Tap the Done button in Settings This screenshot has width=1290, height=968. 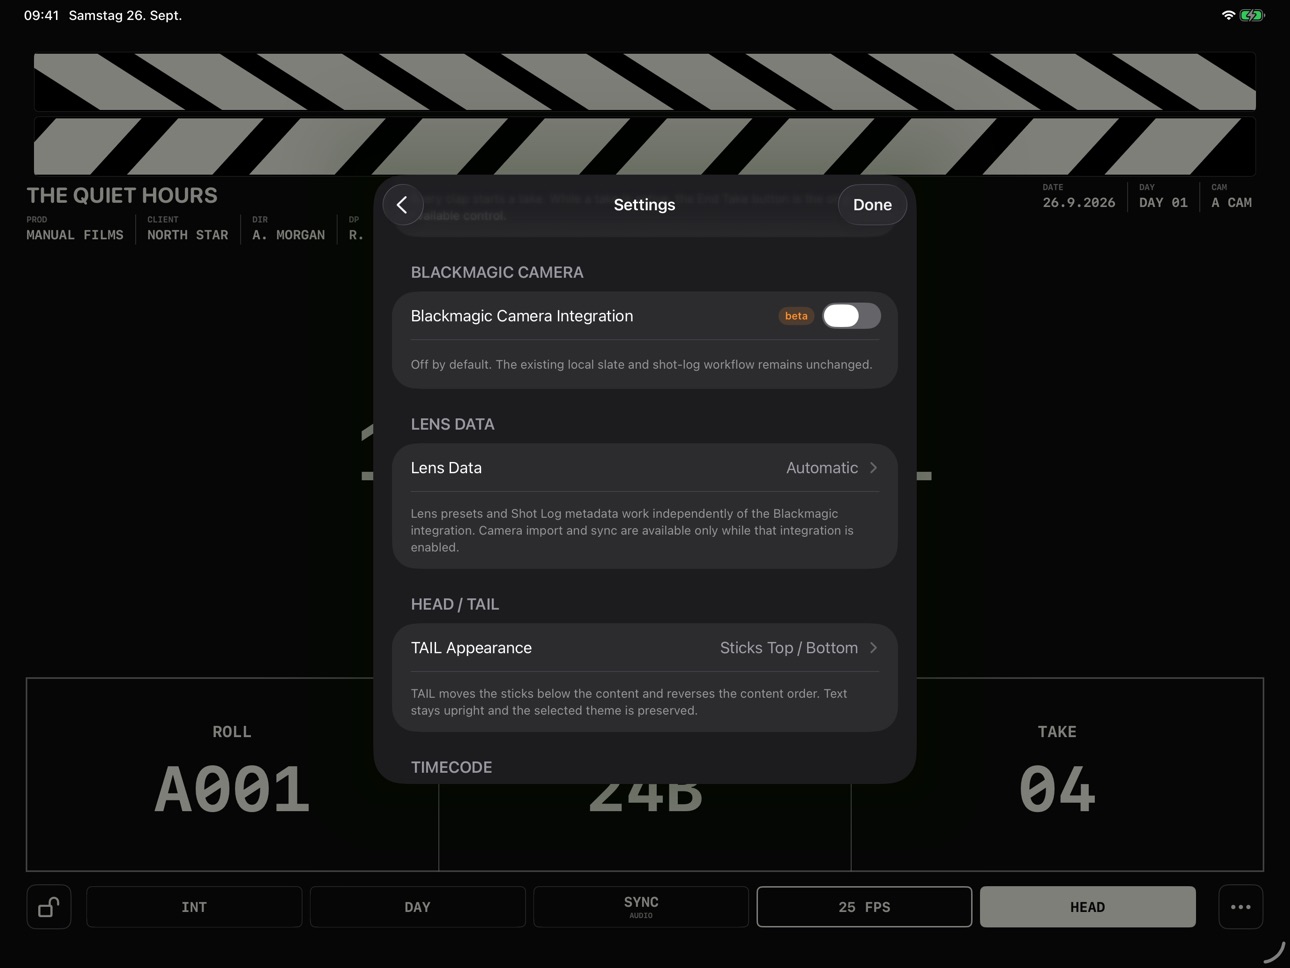[872, 205]
